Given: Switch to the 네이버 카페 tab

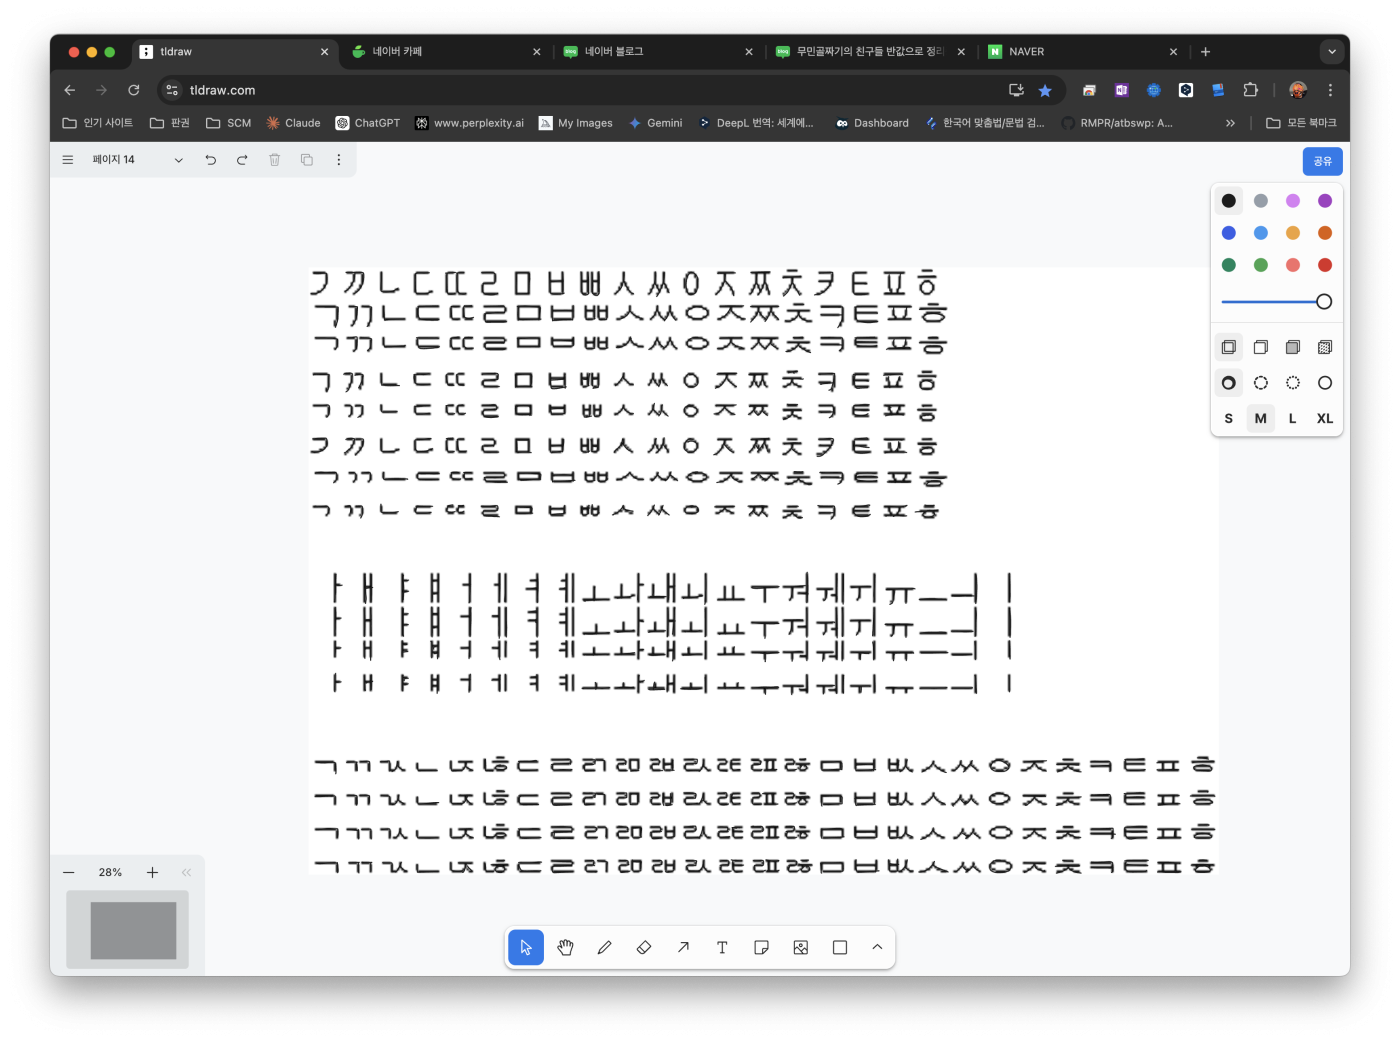Looking at the screenshot, I should 440,52.
